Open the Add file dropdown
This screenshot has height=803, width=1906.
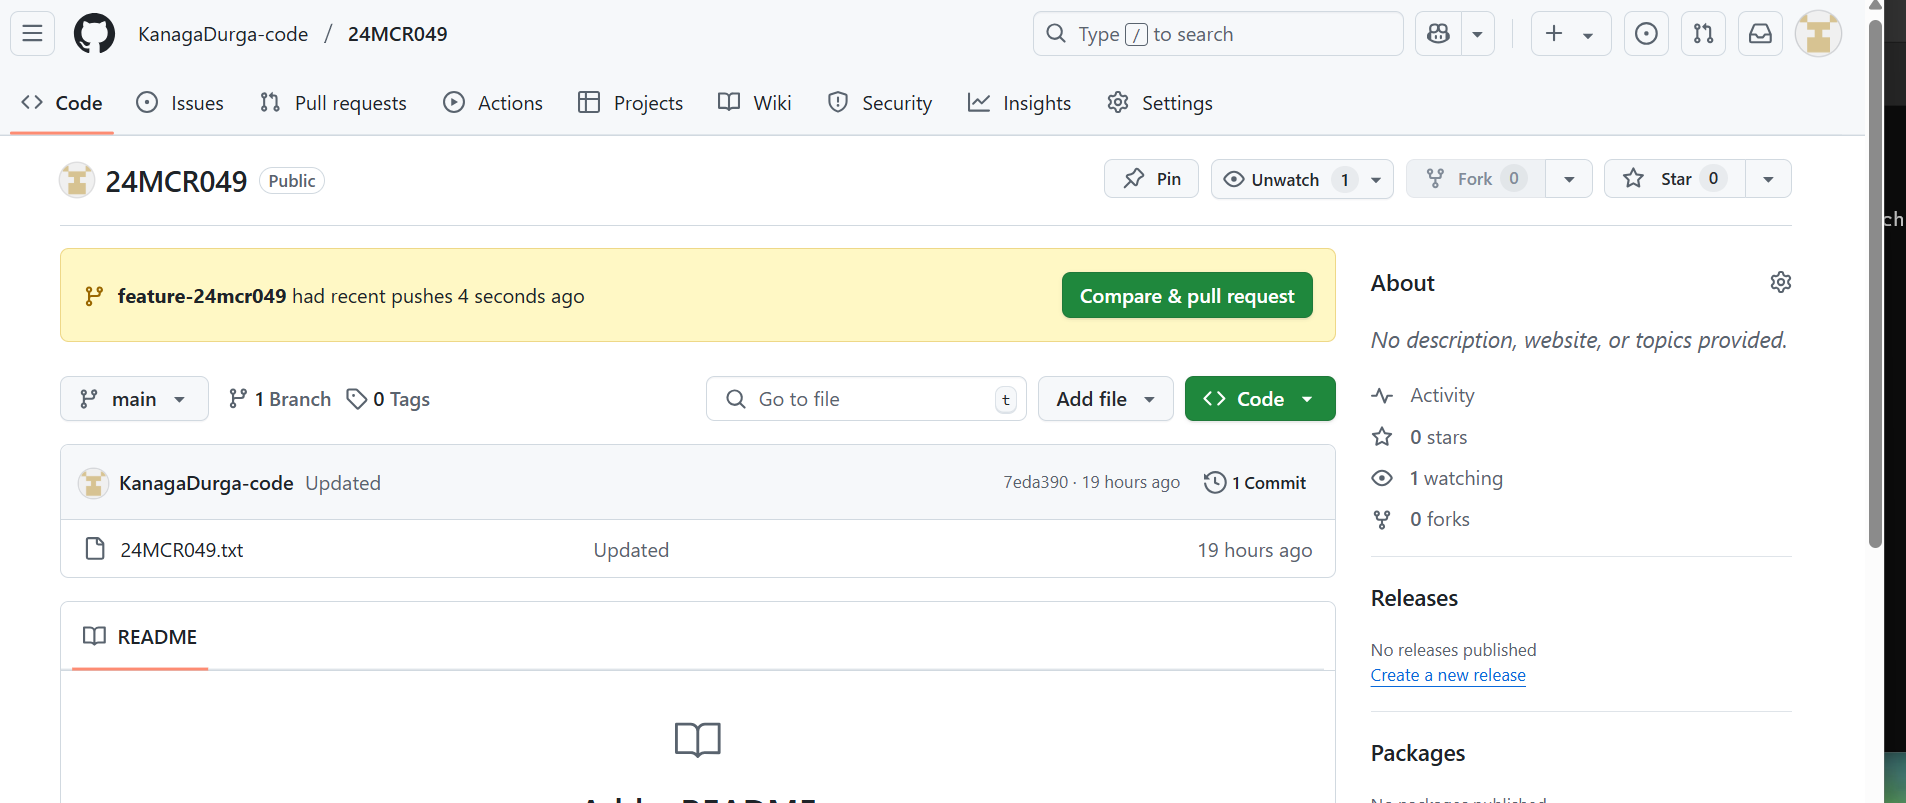coord(1105,399)
